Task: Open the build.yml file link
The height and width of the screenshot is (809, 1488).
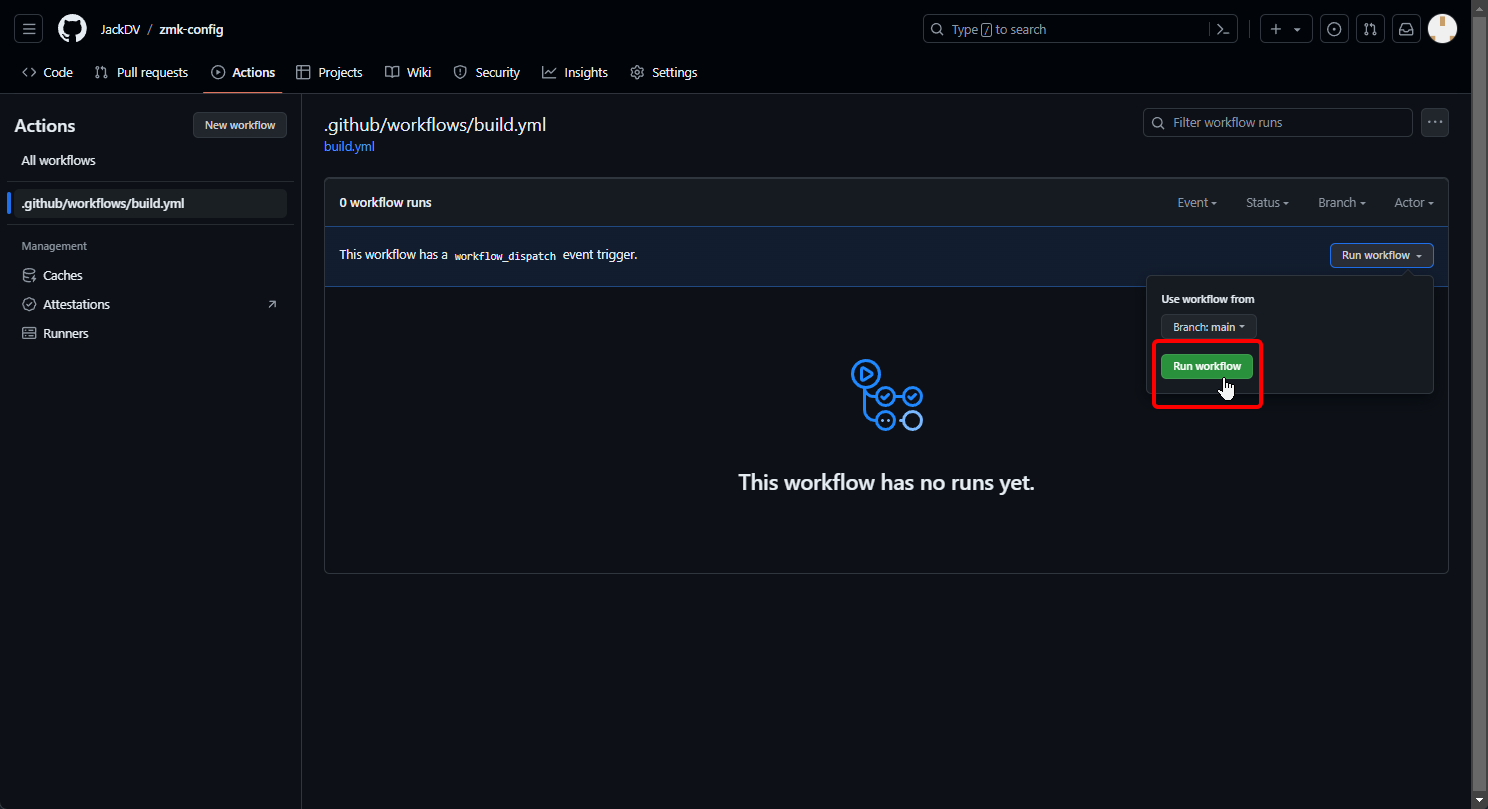Action: 349,146
